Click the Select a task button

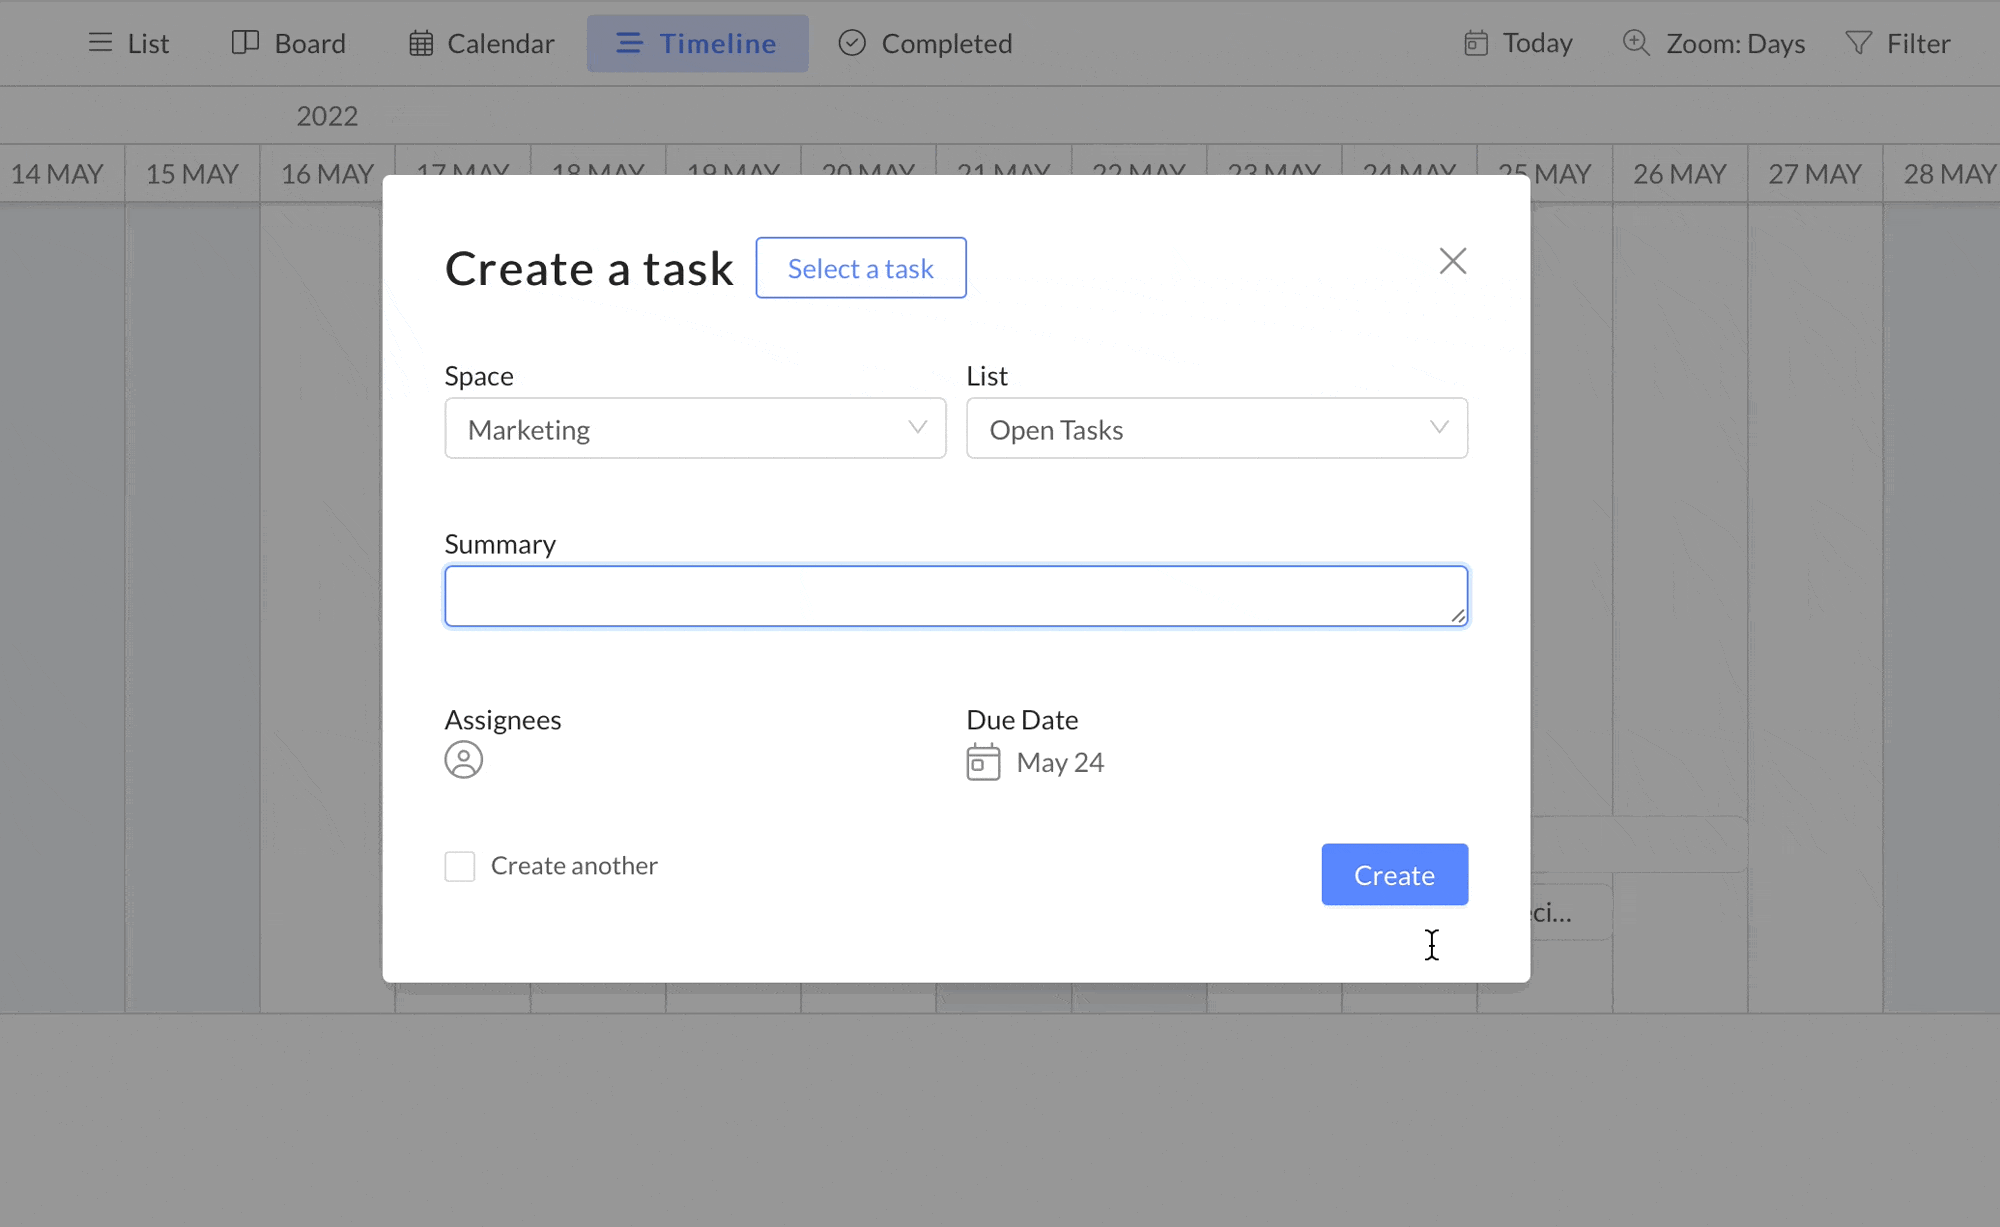pyautogui.click(x=860, y=268)
